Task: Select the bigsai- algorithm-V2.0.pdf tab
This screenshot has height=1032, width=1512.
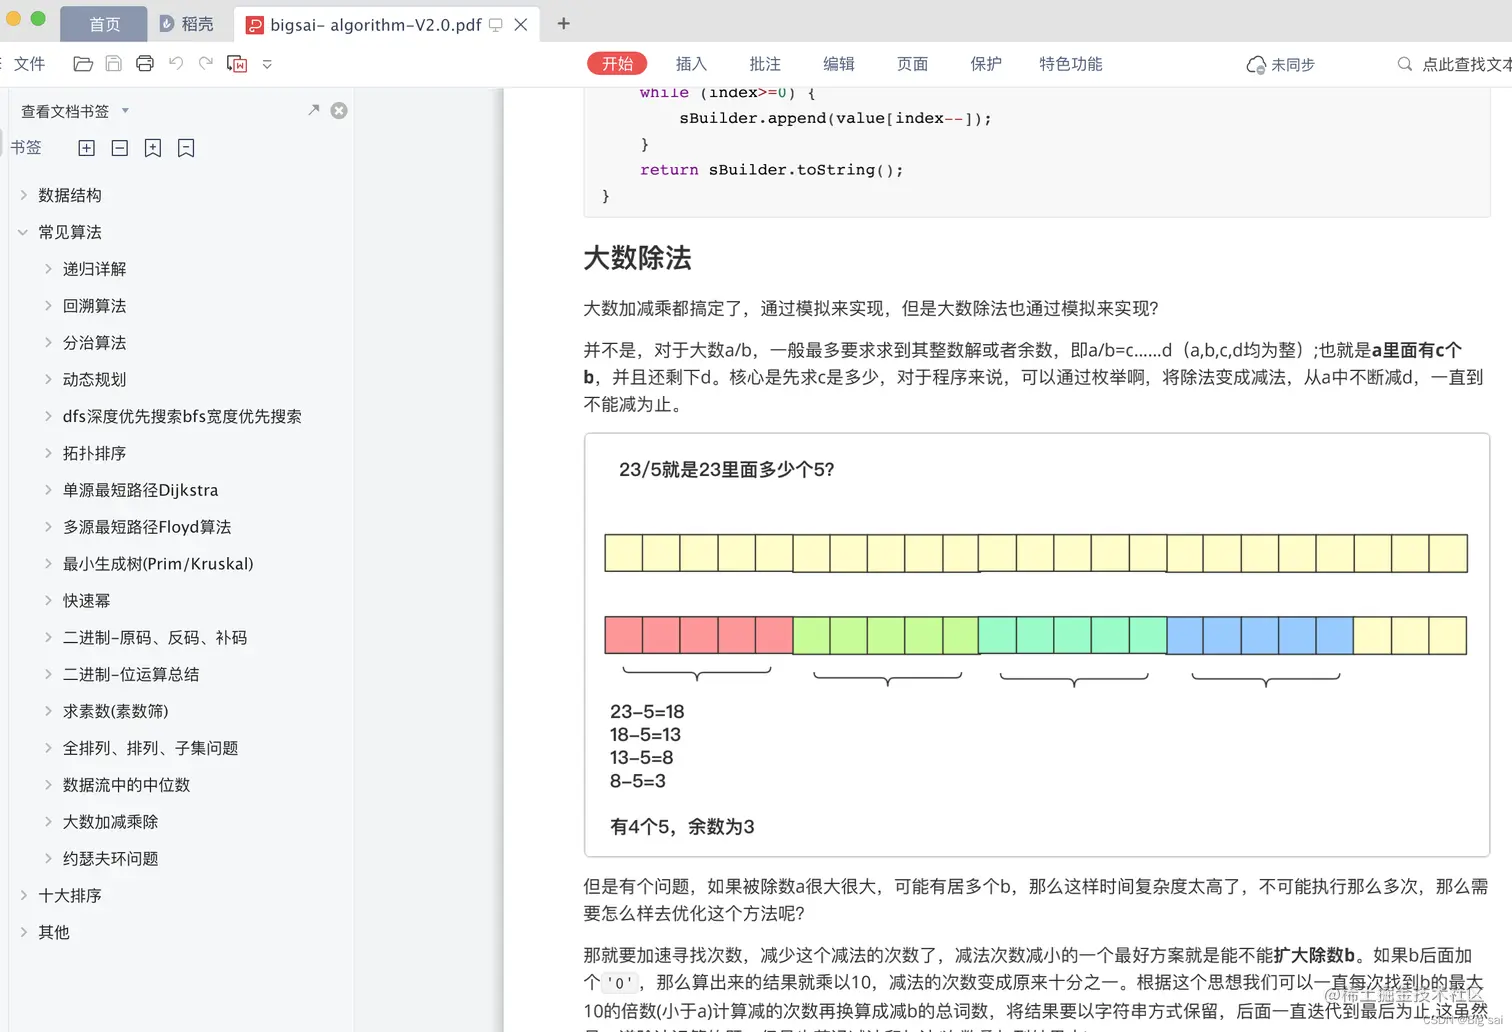Action: (x=375, y=24)
